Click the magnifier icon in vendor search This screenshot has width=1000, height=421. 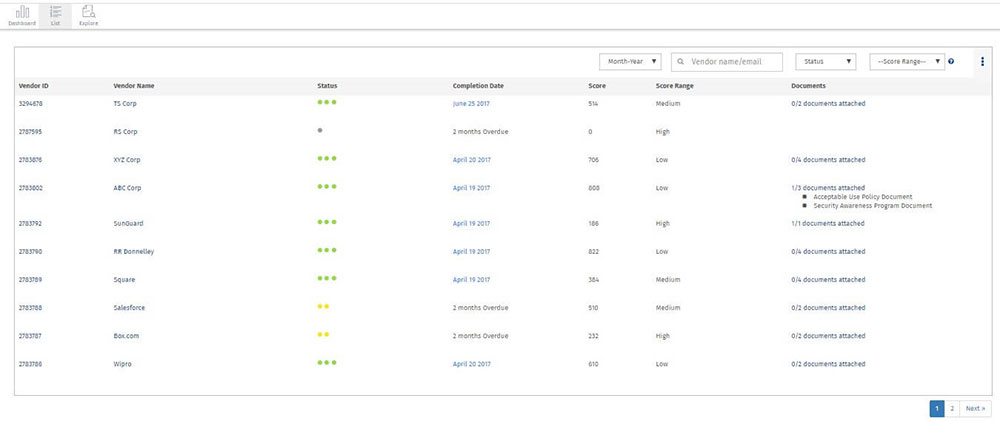[x=680, y=62]
